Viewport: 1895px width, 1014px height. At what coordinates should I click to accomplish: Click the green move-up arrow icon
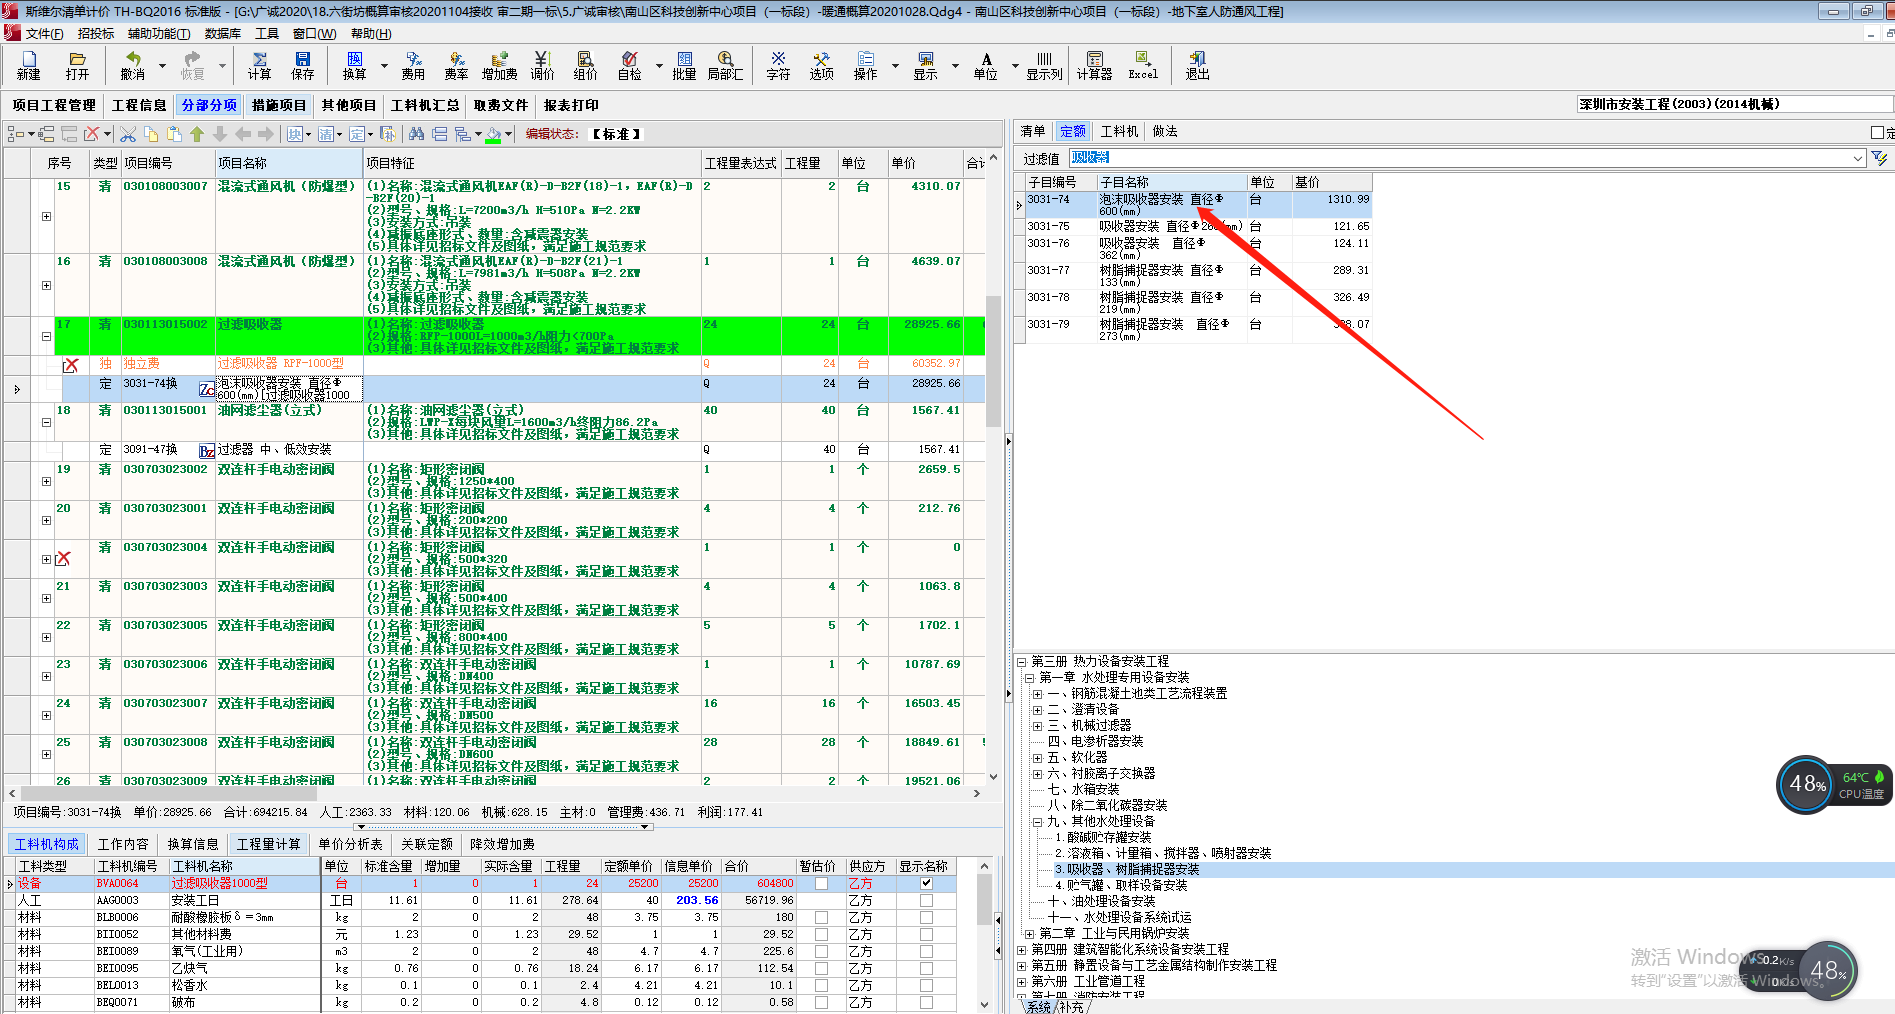[197, 134]
